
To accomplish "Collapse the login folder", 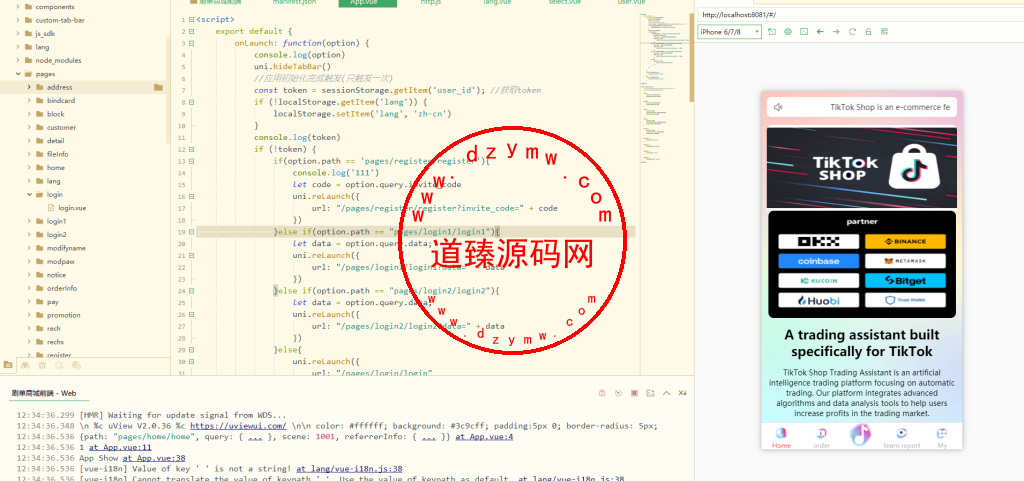I will click(x=29, y=194).
